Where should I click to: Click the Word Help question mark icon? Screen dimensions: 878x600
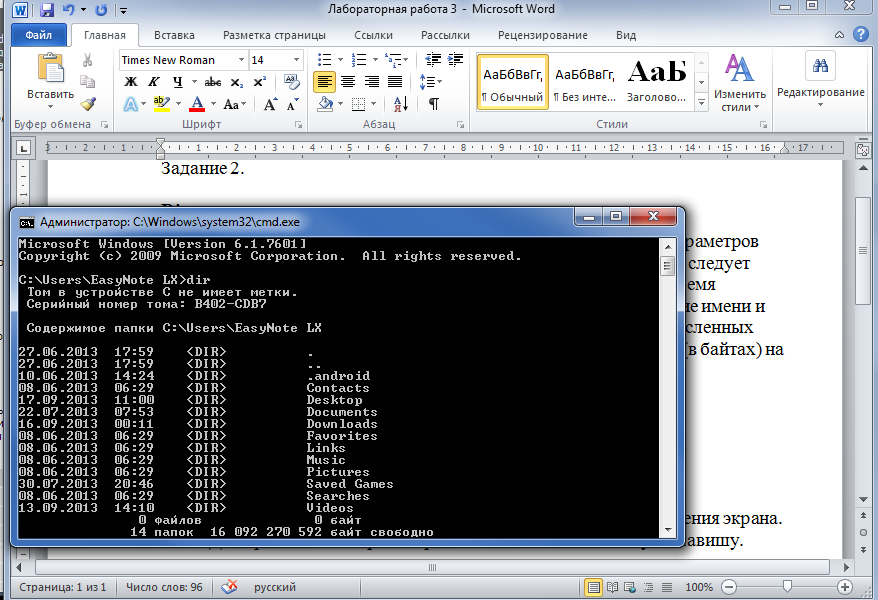861,34
